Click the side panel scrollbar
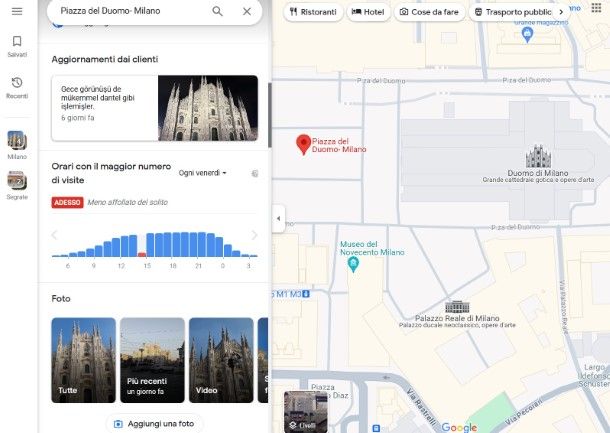The width and height of the screenshot is (610, 433). 270,115
